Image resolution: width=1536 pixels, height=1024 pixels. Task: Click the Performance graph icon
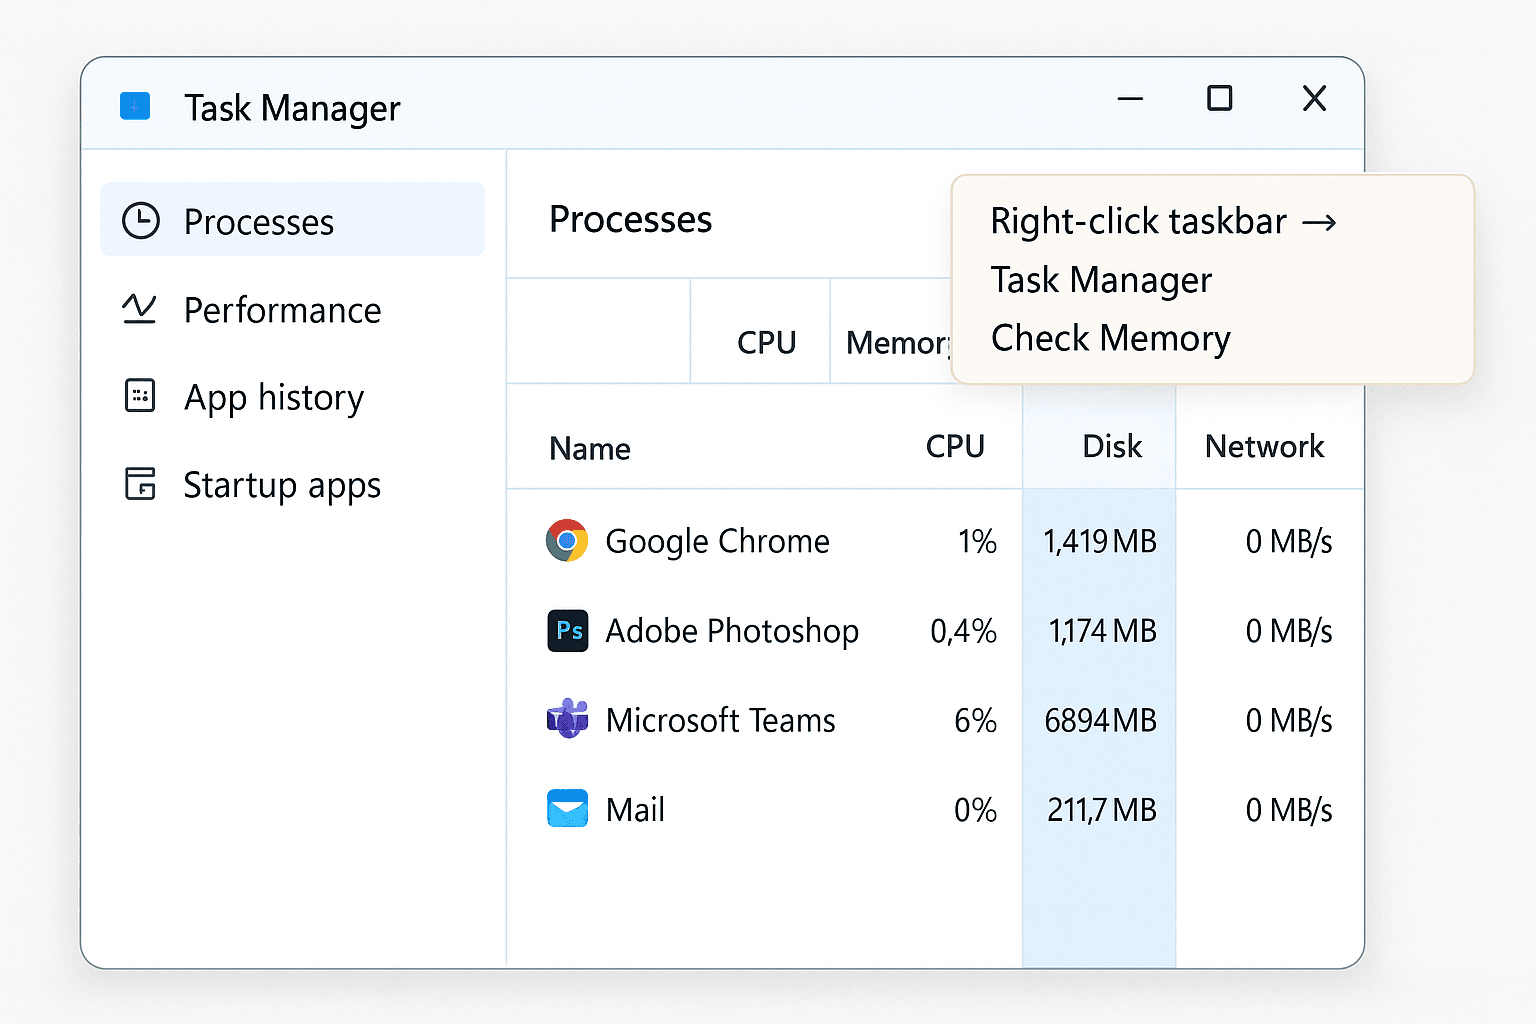pos(139,309)
